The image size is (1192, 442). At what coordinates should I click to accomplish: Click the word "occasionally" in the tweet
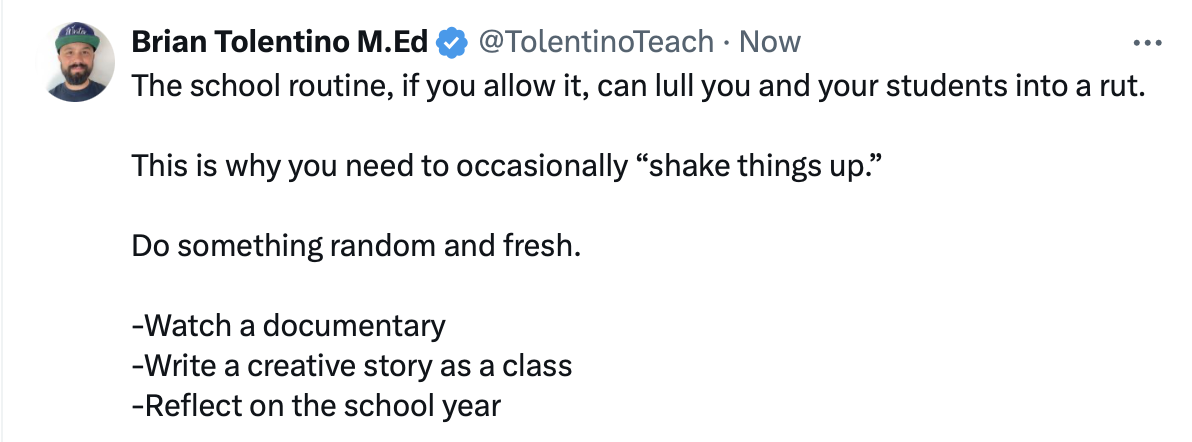pyautogui.click(x=540, y=166)
